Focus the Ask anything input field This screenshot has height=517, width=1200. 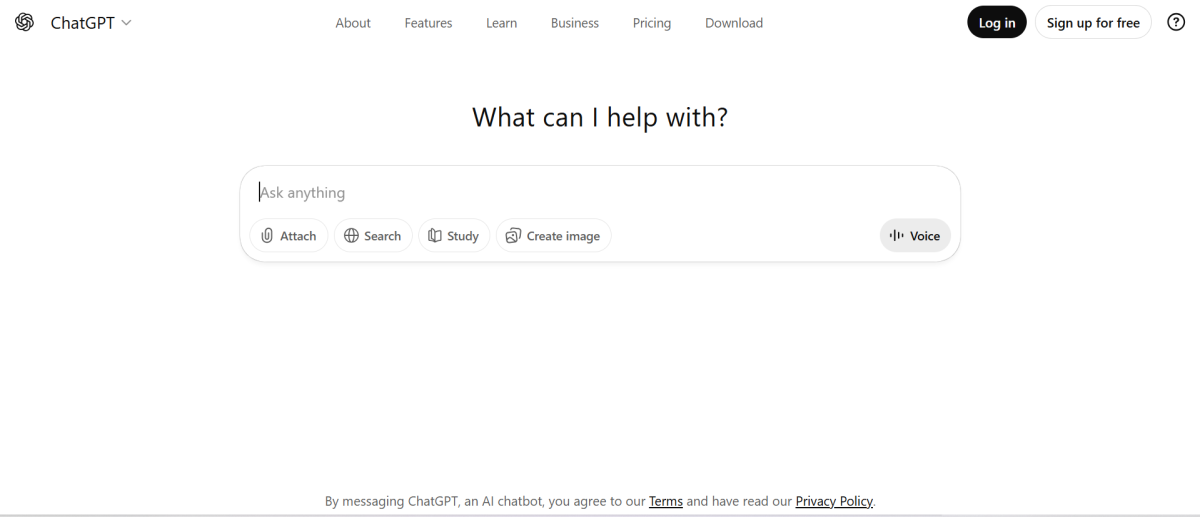click(x=600, y=192)
